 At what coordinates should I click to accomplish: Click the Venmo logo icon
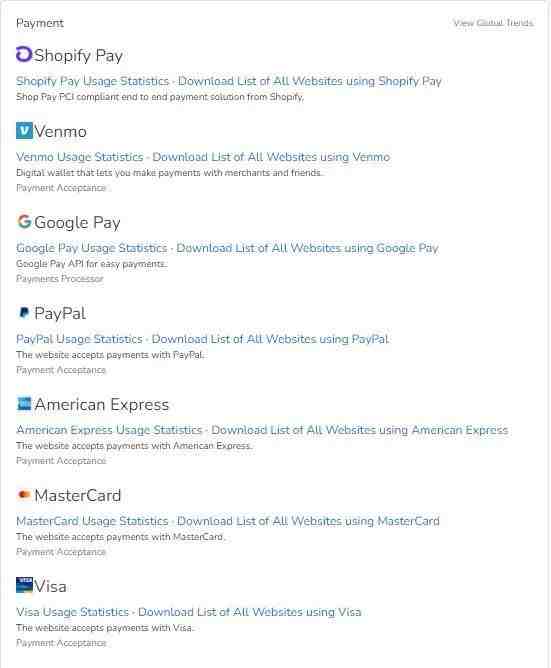coord(24,130)
